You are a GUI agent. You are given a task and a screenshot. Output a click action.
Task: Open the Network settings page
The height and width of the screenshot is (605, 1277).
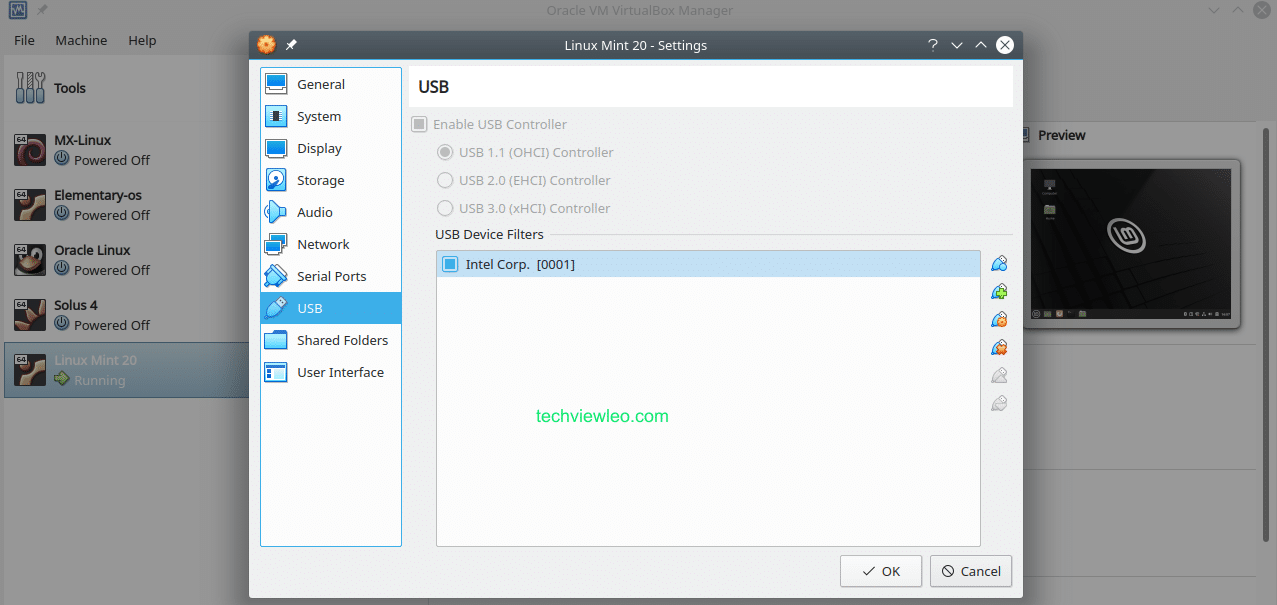point(321,244)
